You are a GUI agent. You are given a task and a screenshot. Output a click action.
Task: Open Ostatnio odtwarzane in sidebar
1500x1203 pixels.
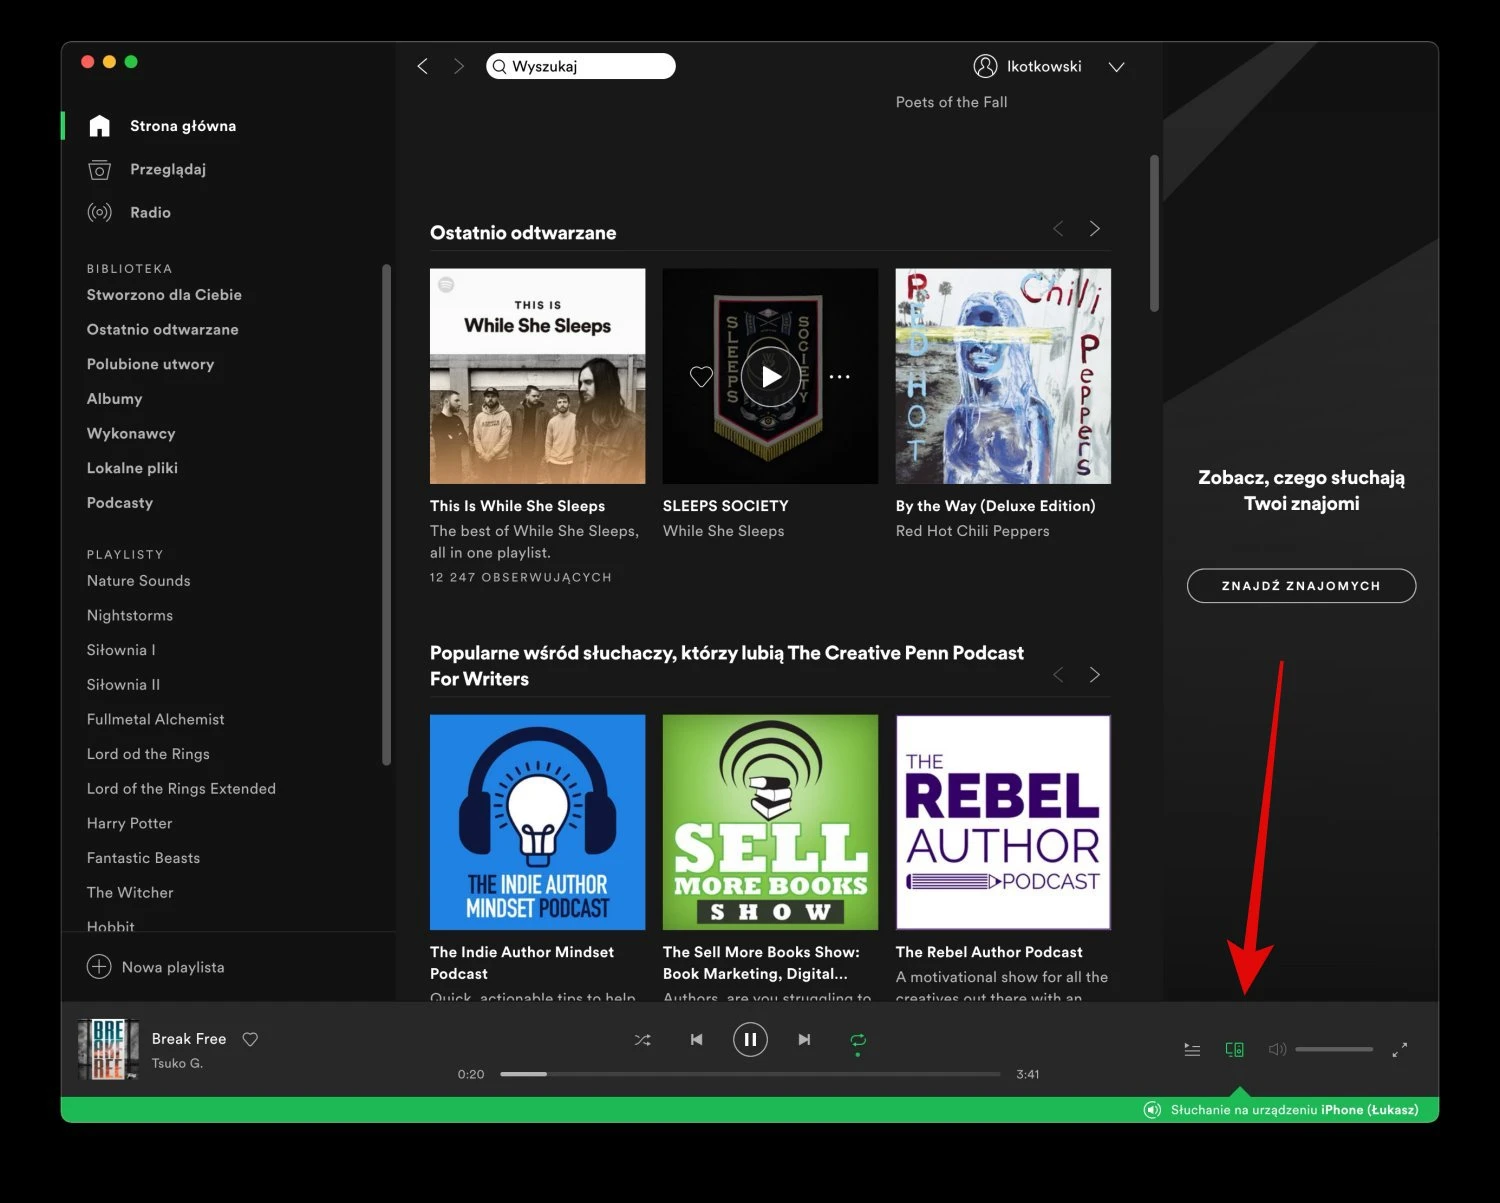pyautogui.click(x=162, y=330)
